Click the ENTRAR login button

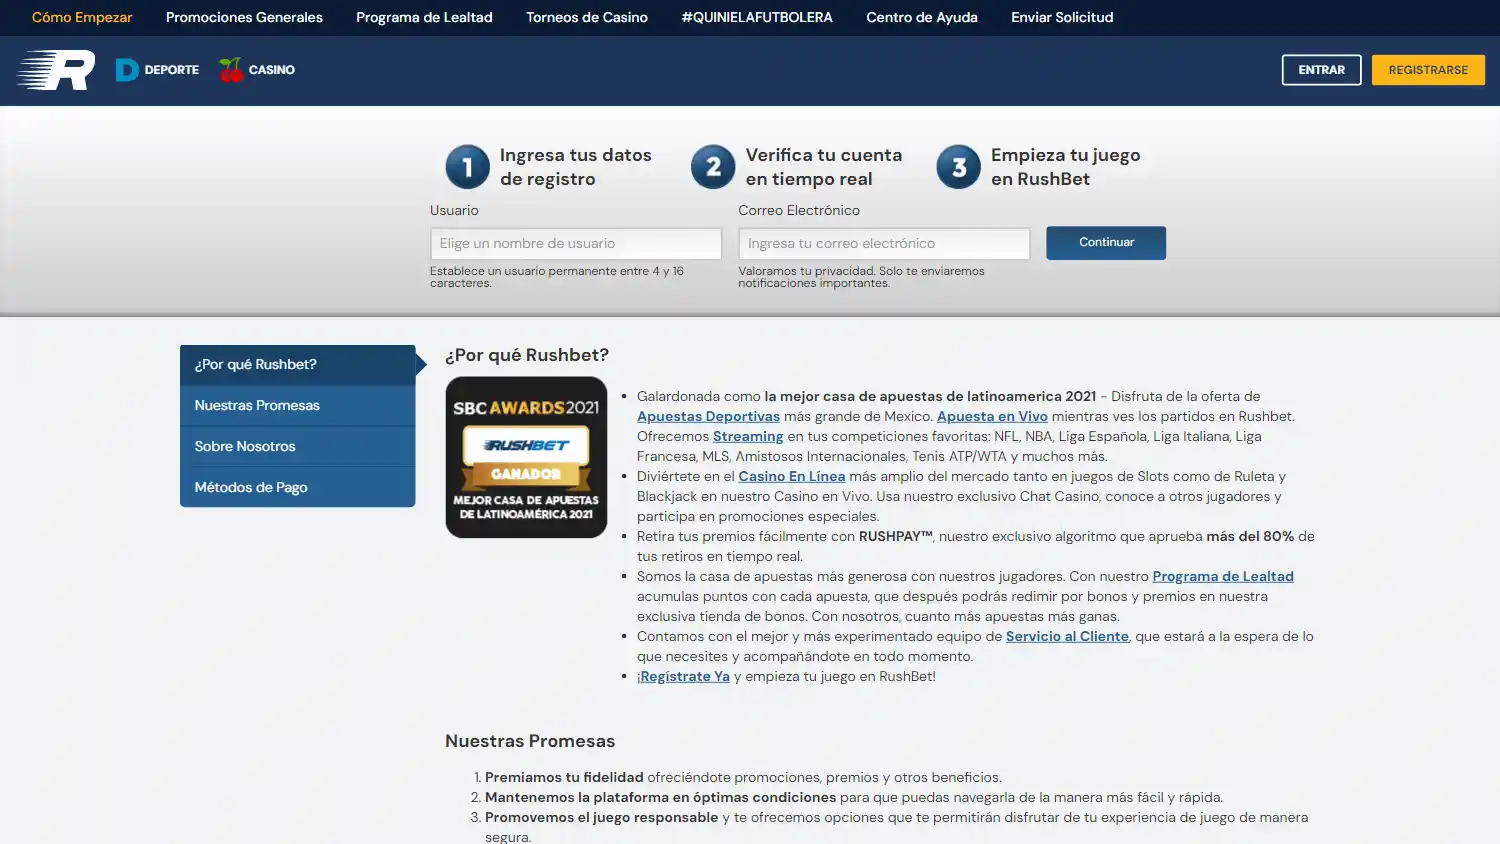1321,70
